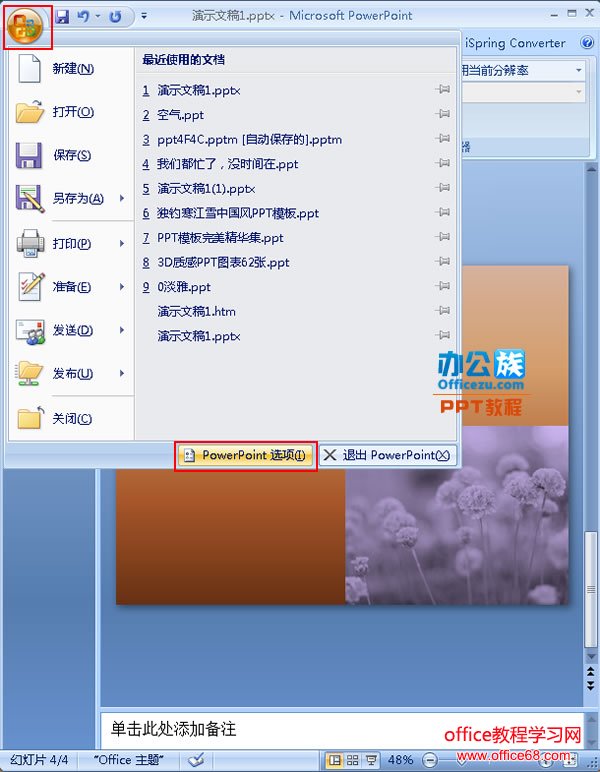Click the 打开 folder icon
The width and height of the screenshot is (600, 772).
(30, 111)
